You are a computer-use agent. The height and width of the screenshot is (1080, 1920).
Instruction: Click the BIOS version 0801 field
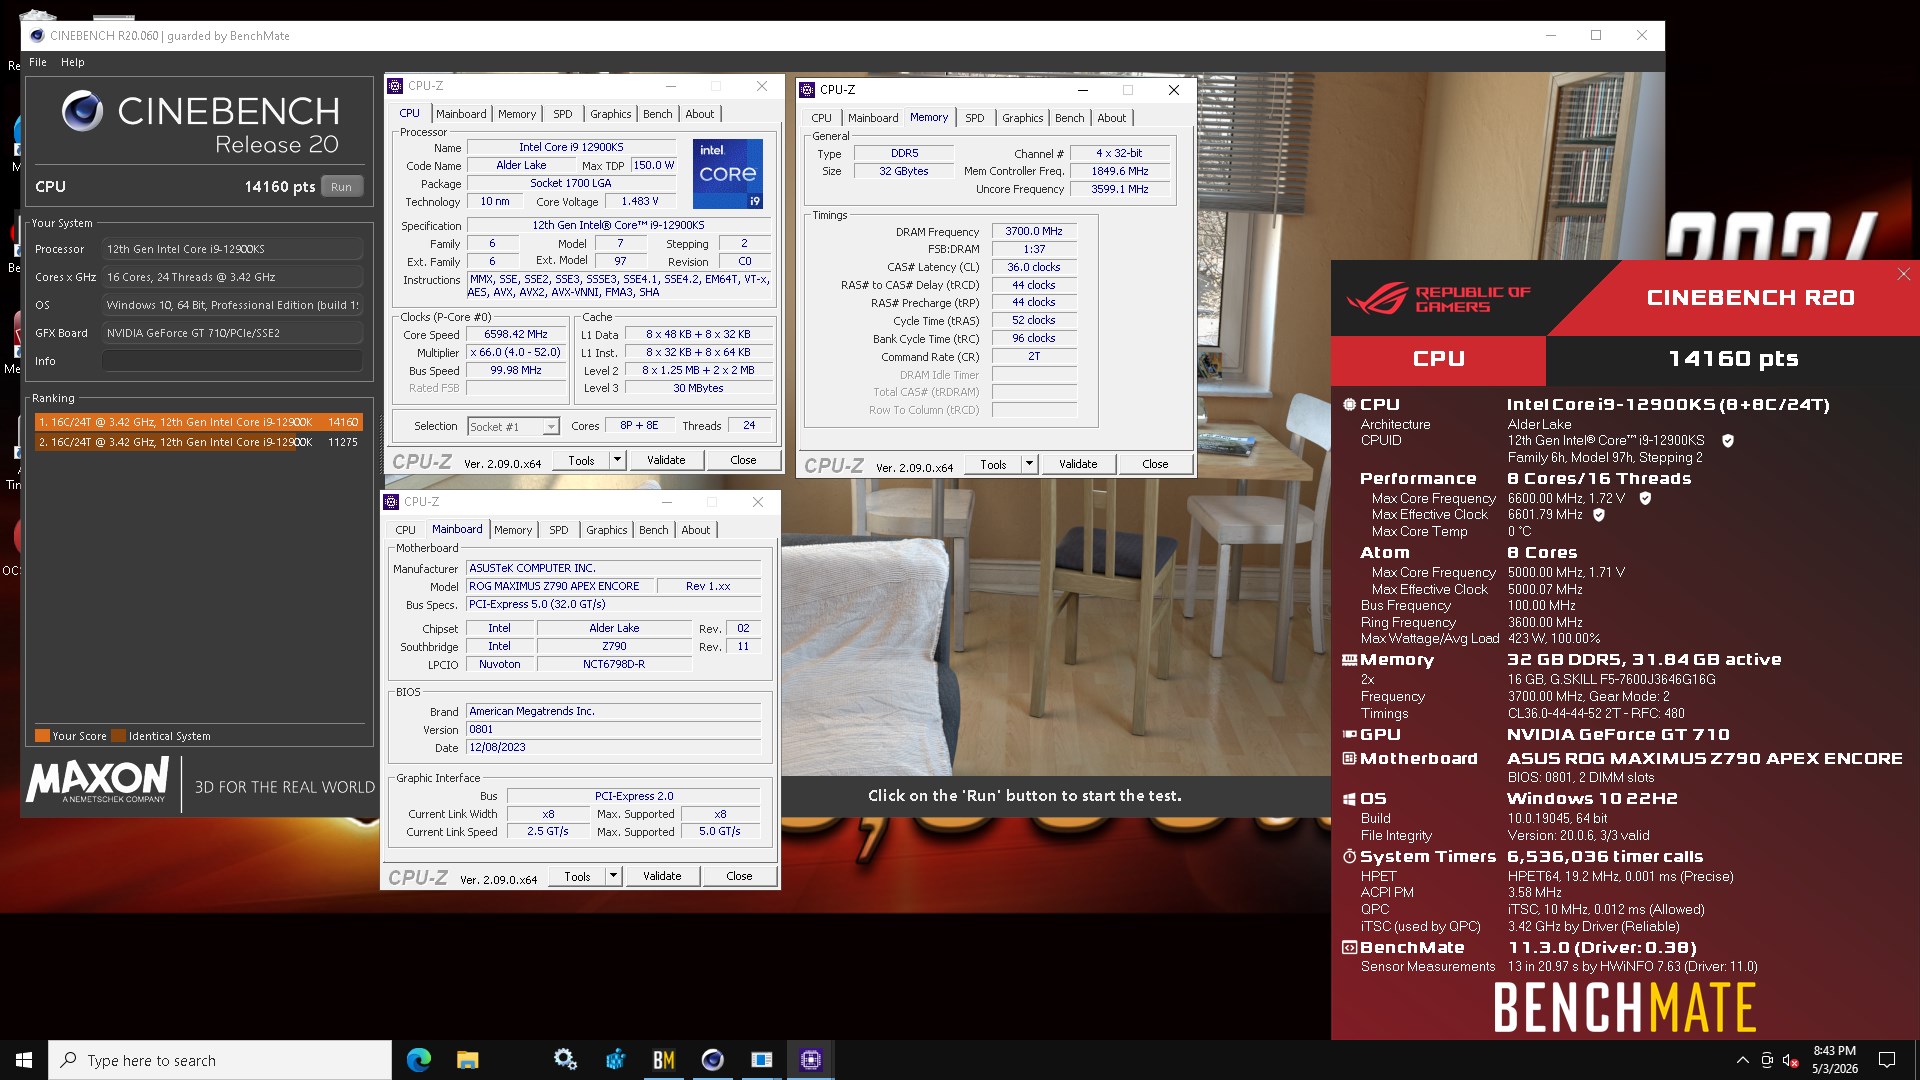613,730
